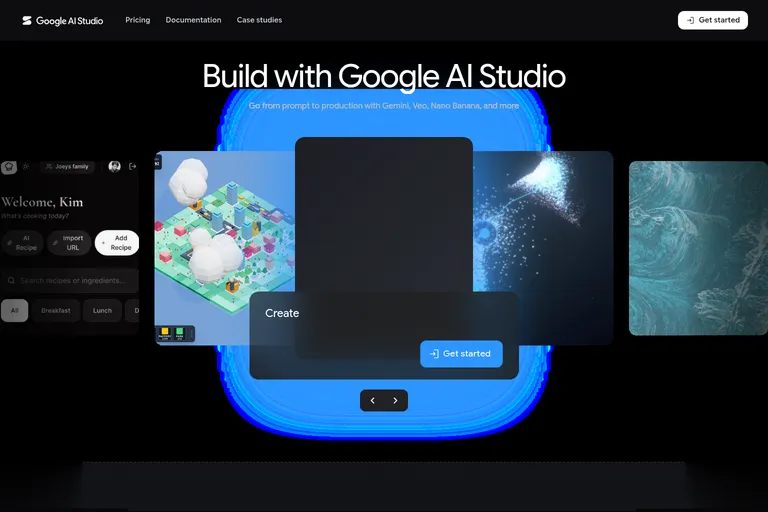Click the Go from prompt to production subtitle
This screenshot has width=768, height=512.
[384, 105]
